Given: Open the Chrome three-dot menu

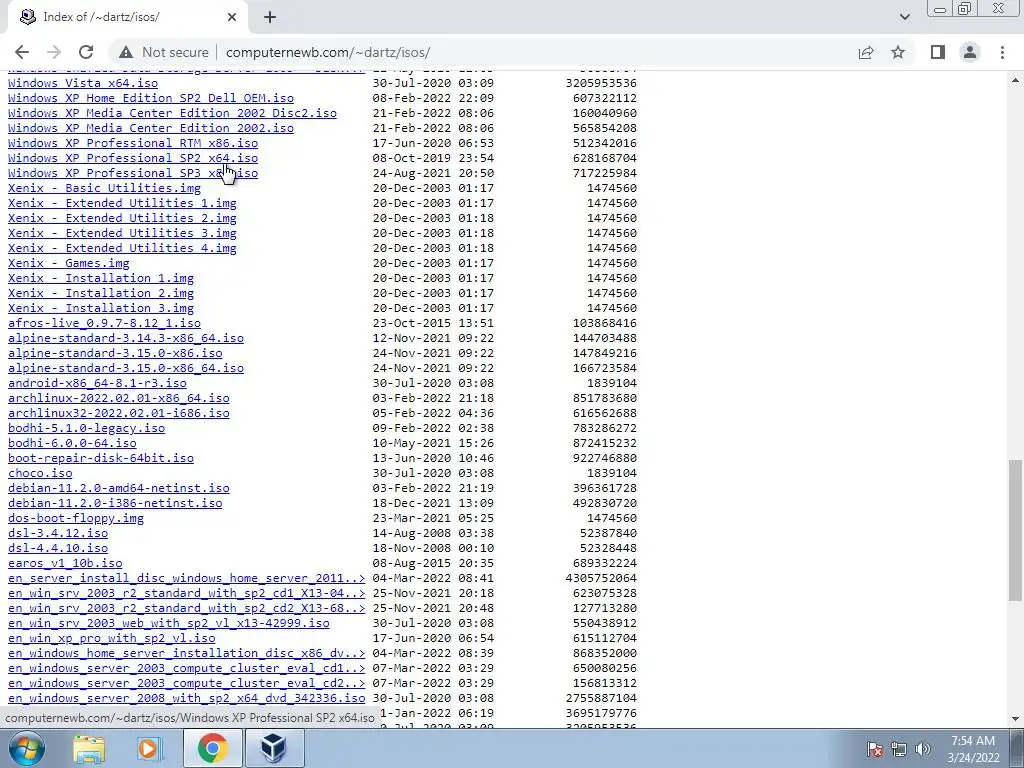Looking at the screenshot, I should tap(1002, 52).
